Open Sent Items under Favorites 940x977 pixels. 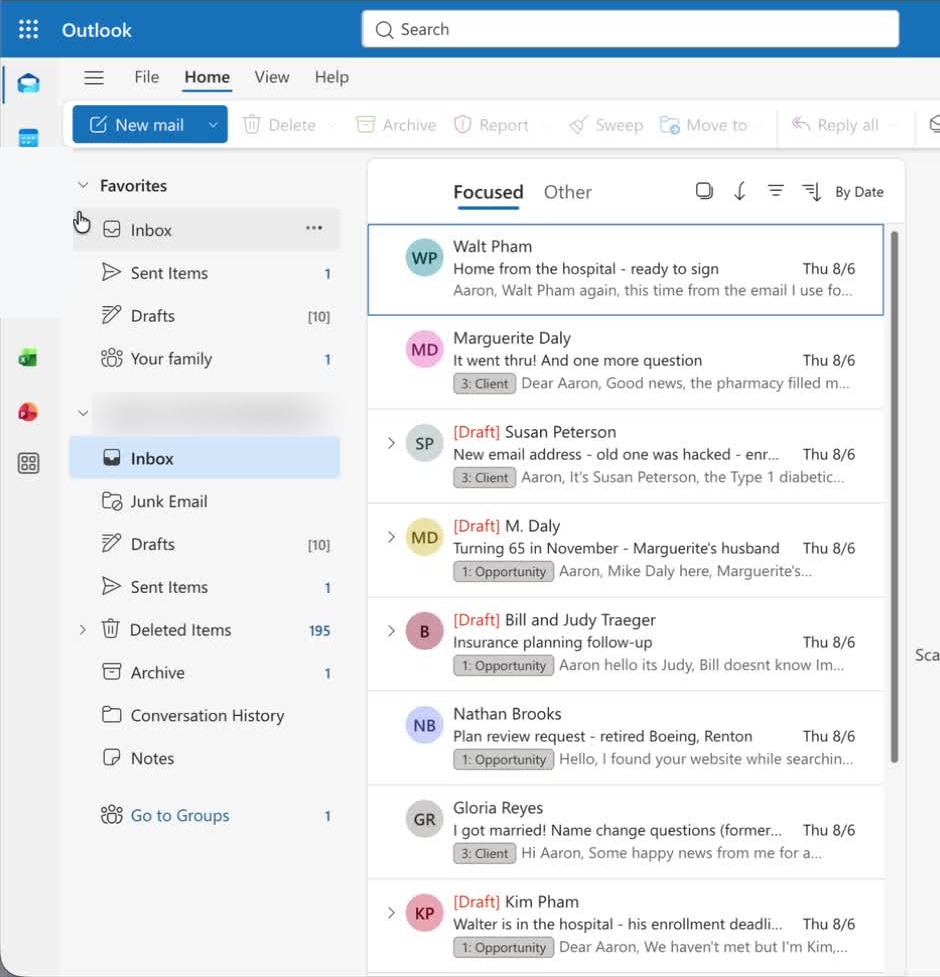206,273
